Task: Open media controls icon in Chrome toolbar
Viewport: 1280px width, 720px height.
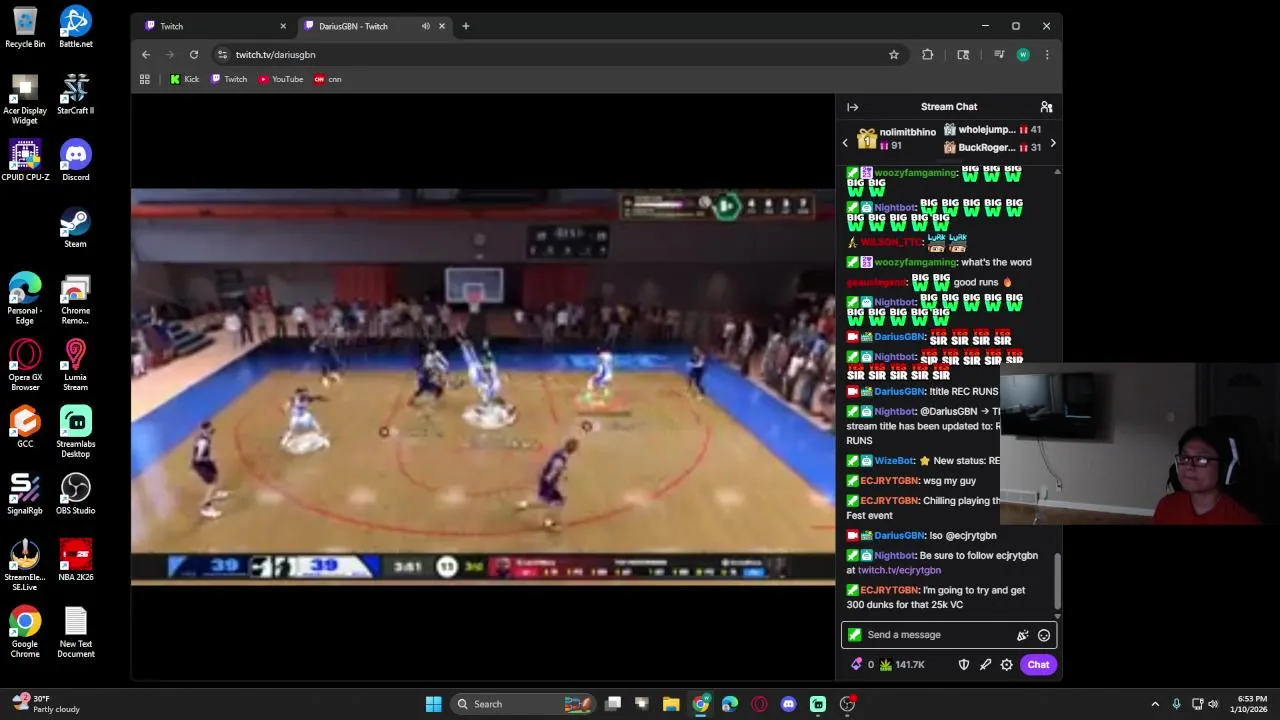Action: 998,55
